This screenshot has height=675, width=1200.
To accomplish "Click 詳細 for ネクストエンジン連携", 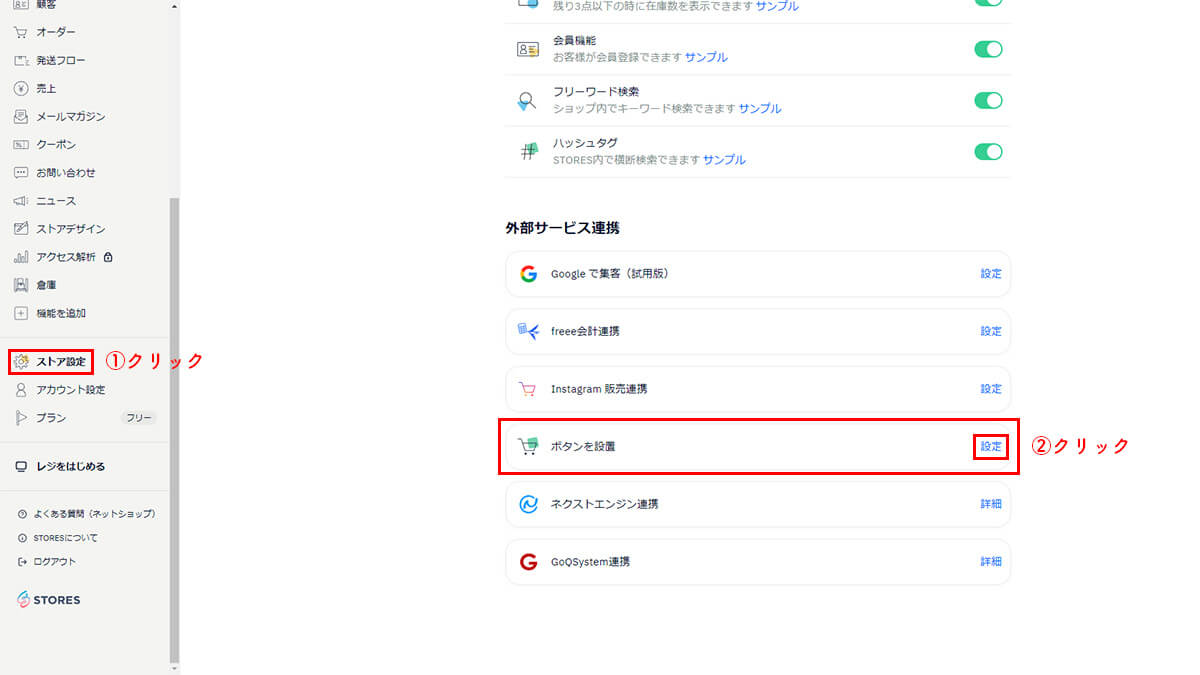I will tap(991, 504).
